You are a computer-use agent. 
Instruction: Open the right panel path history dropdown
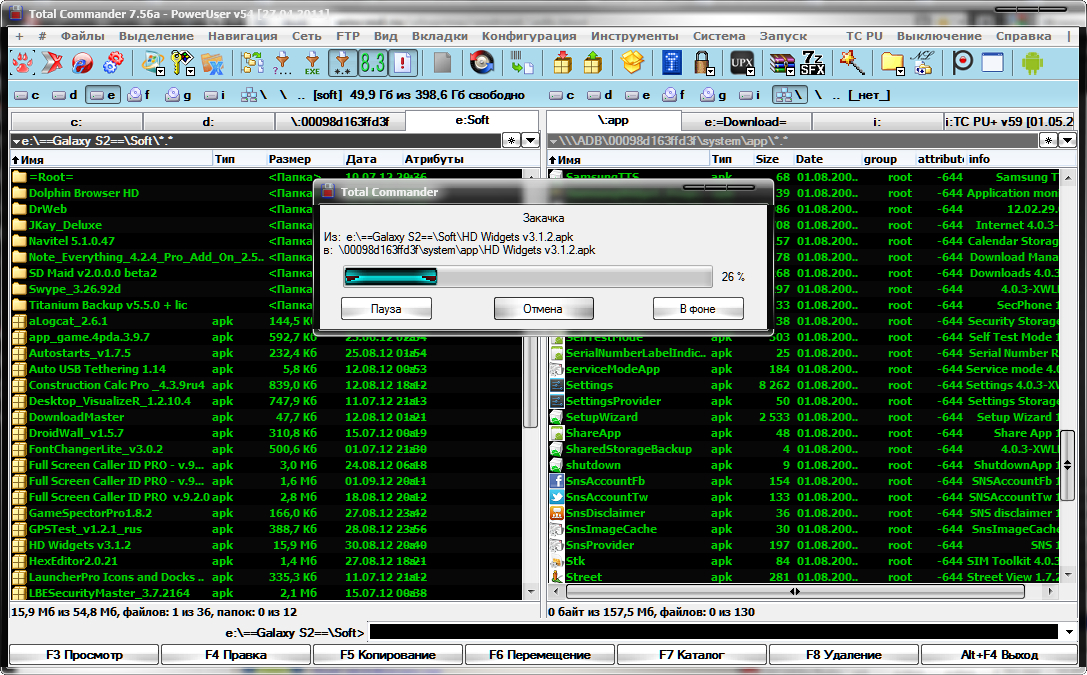coord(1067,141)
